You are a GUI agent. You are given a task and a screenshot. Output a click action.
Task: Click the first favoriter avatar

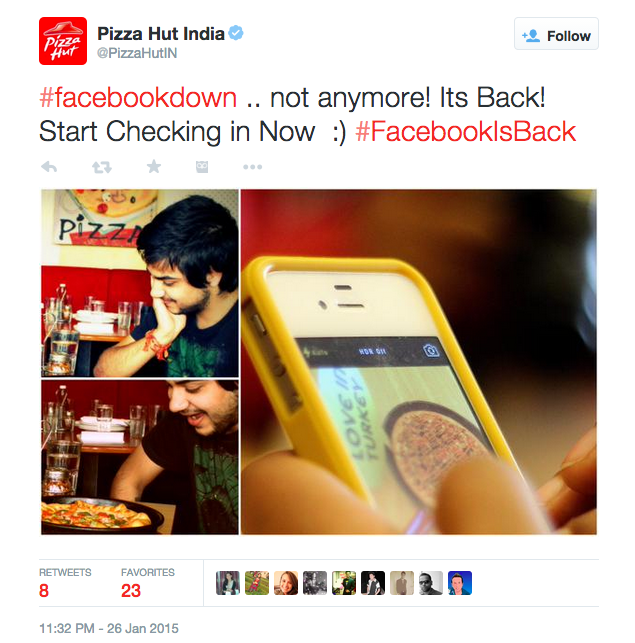(x=228, y=583)
